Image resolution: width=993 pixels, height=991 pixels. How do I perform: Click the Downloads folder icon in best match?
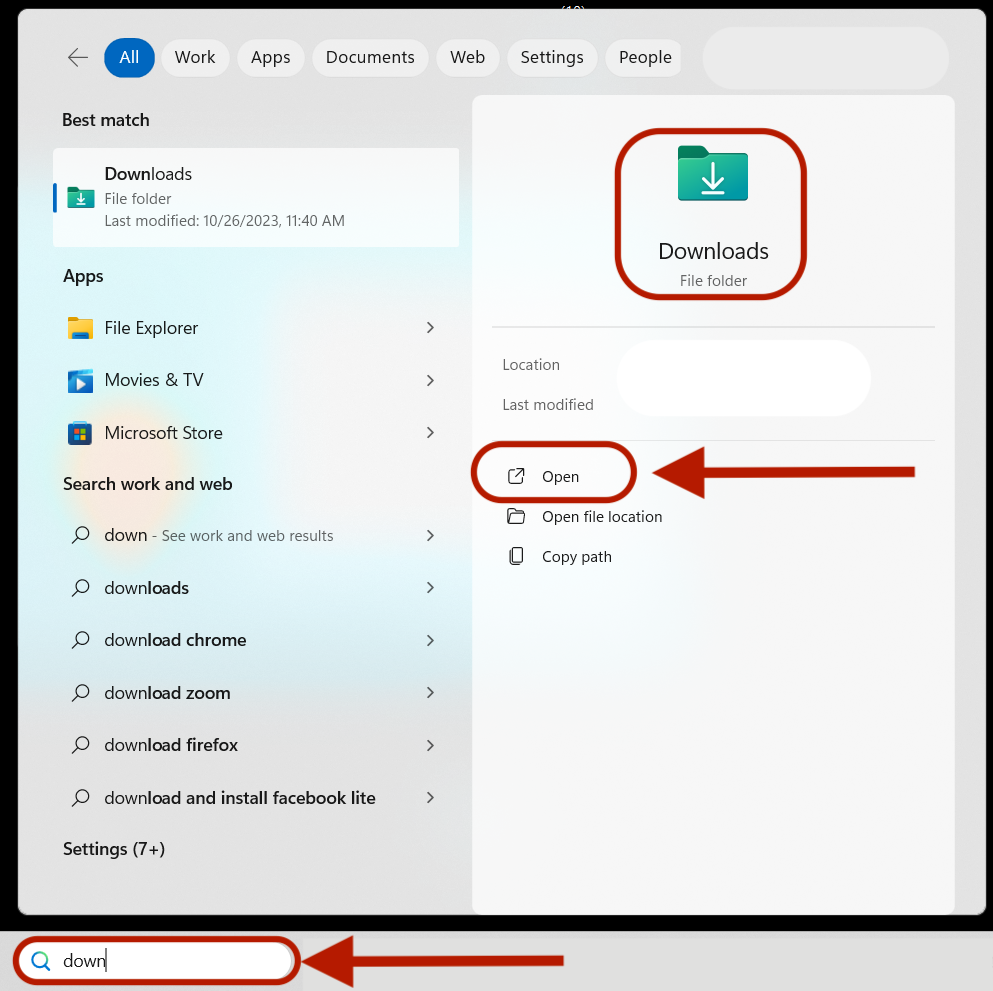point(80,198)
